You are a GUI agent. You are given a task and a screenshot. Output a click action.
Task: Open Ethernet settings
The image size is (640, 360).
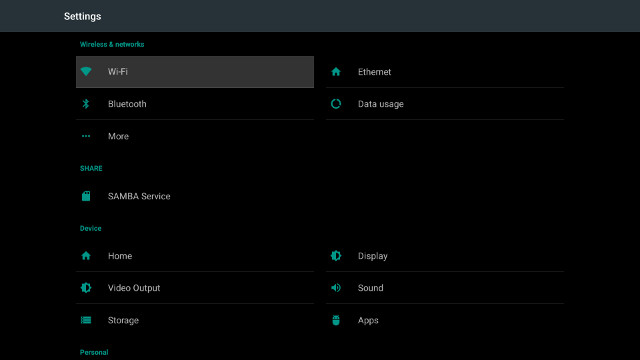(x=445, y=72)
